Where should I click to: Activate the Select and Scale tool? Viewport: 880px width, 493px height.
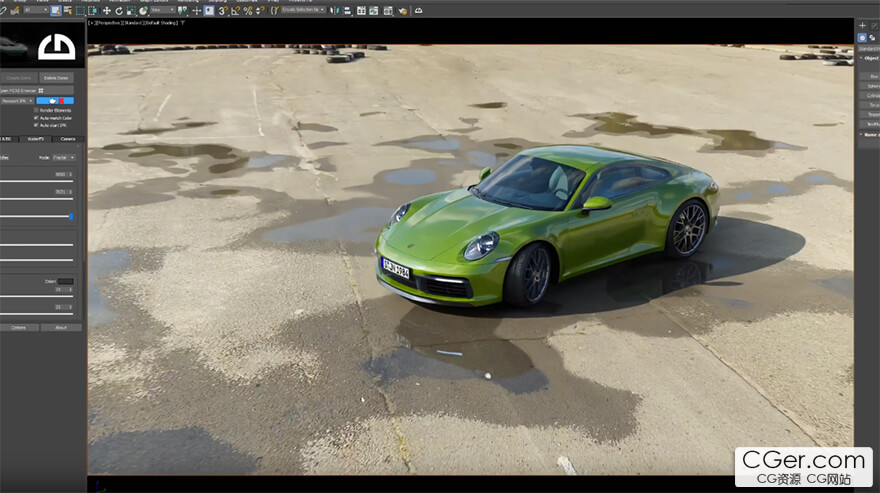point(131,11)
